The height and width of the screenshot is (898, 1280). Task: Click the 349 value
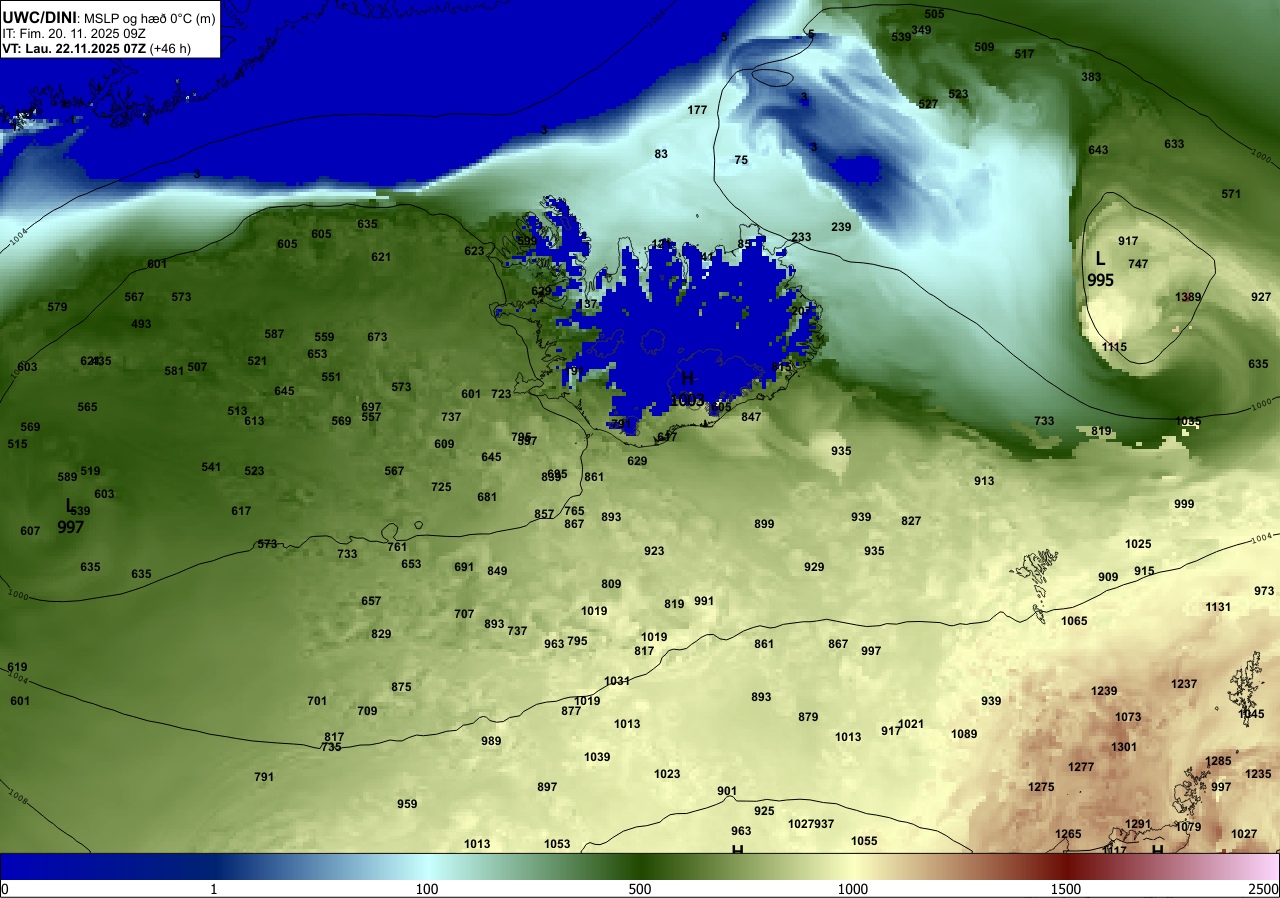(x=921, y=30)
